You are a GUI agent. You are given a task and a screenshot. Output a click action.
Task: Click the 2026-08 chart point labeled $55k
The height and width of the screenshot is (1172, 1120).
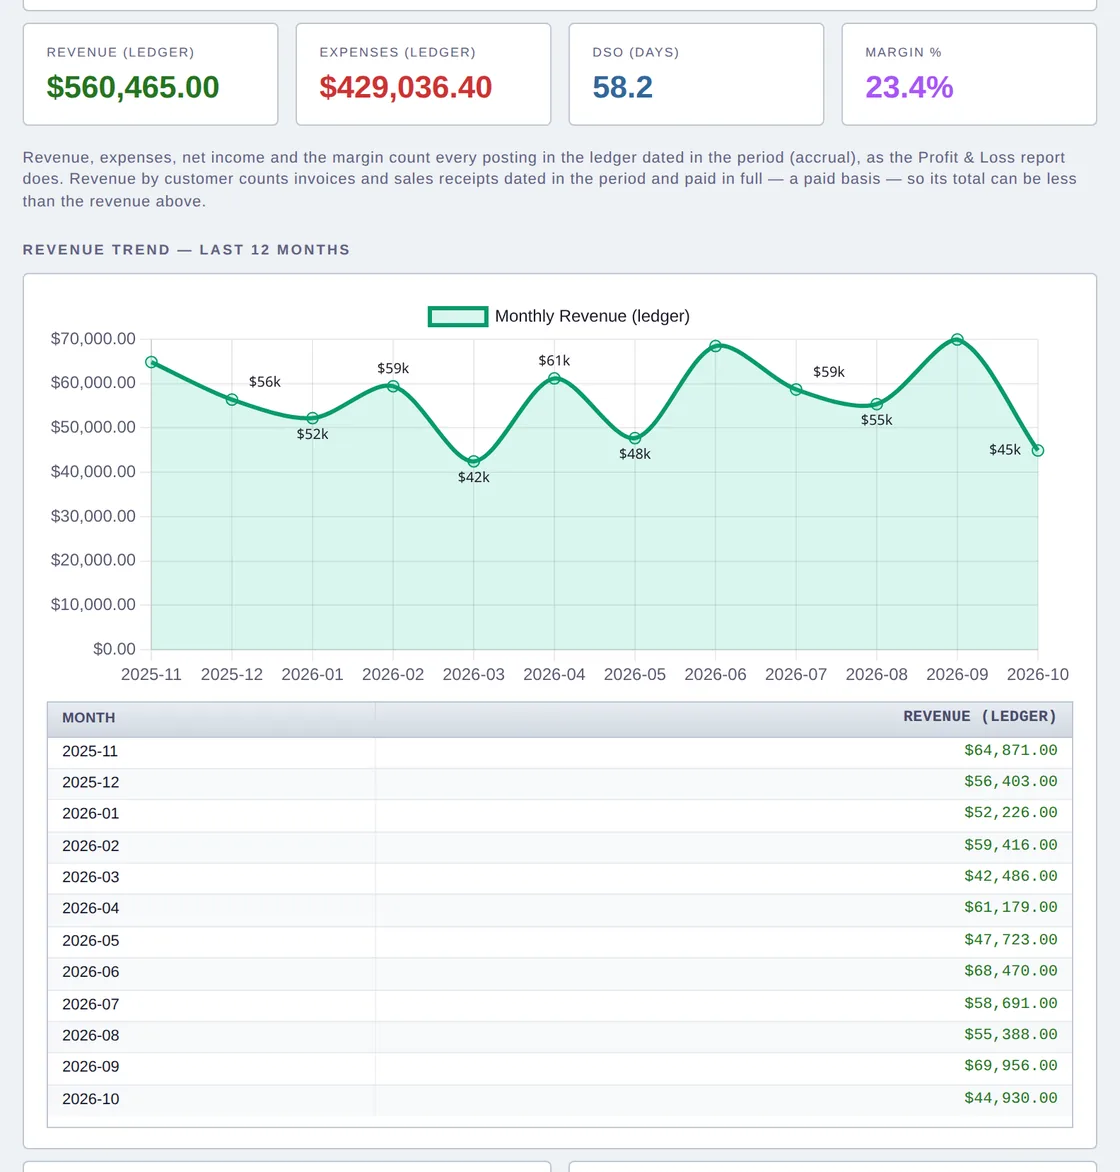coord(877,404)
